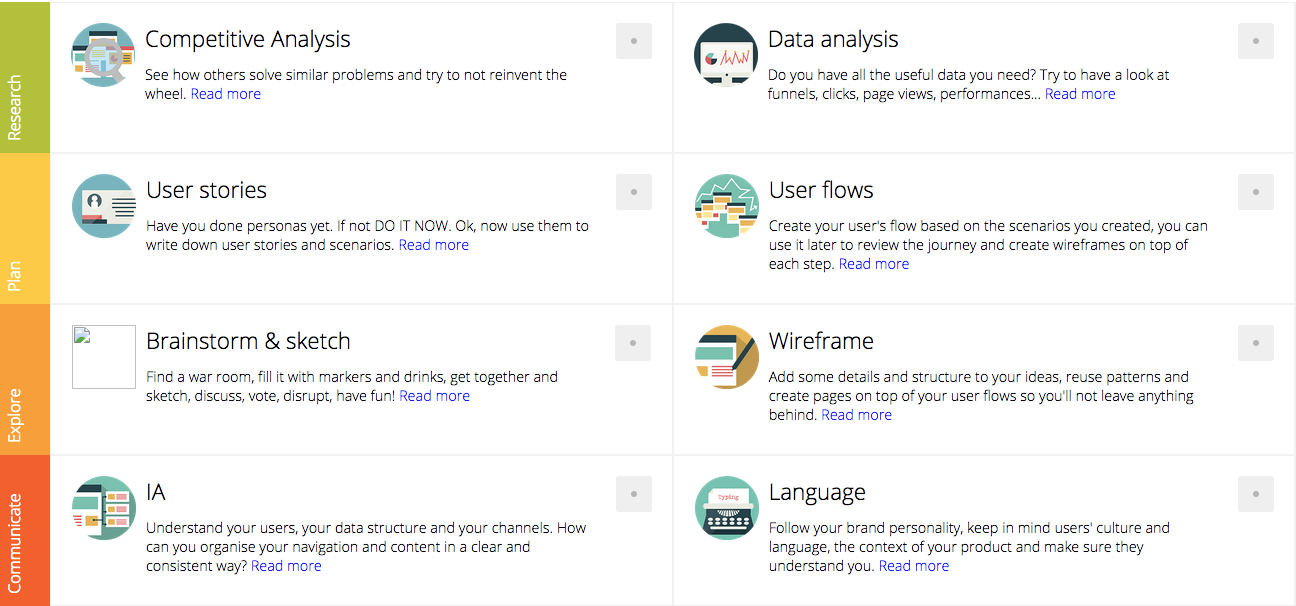Toggle the Language completion circle

pyautogui.click(x=1255, y=493)
